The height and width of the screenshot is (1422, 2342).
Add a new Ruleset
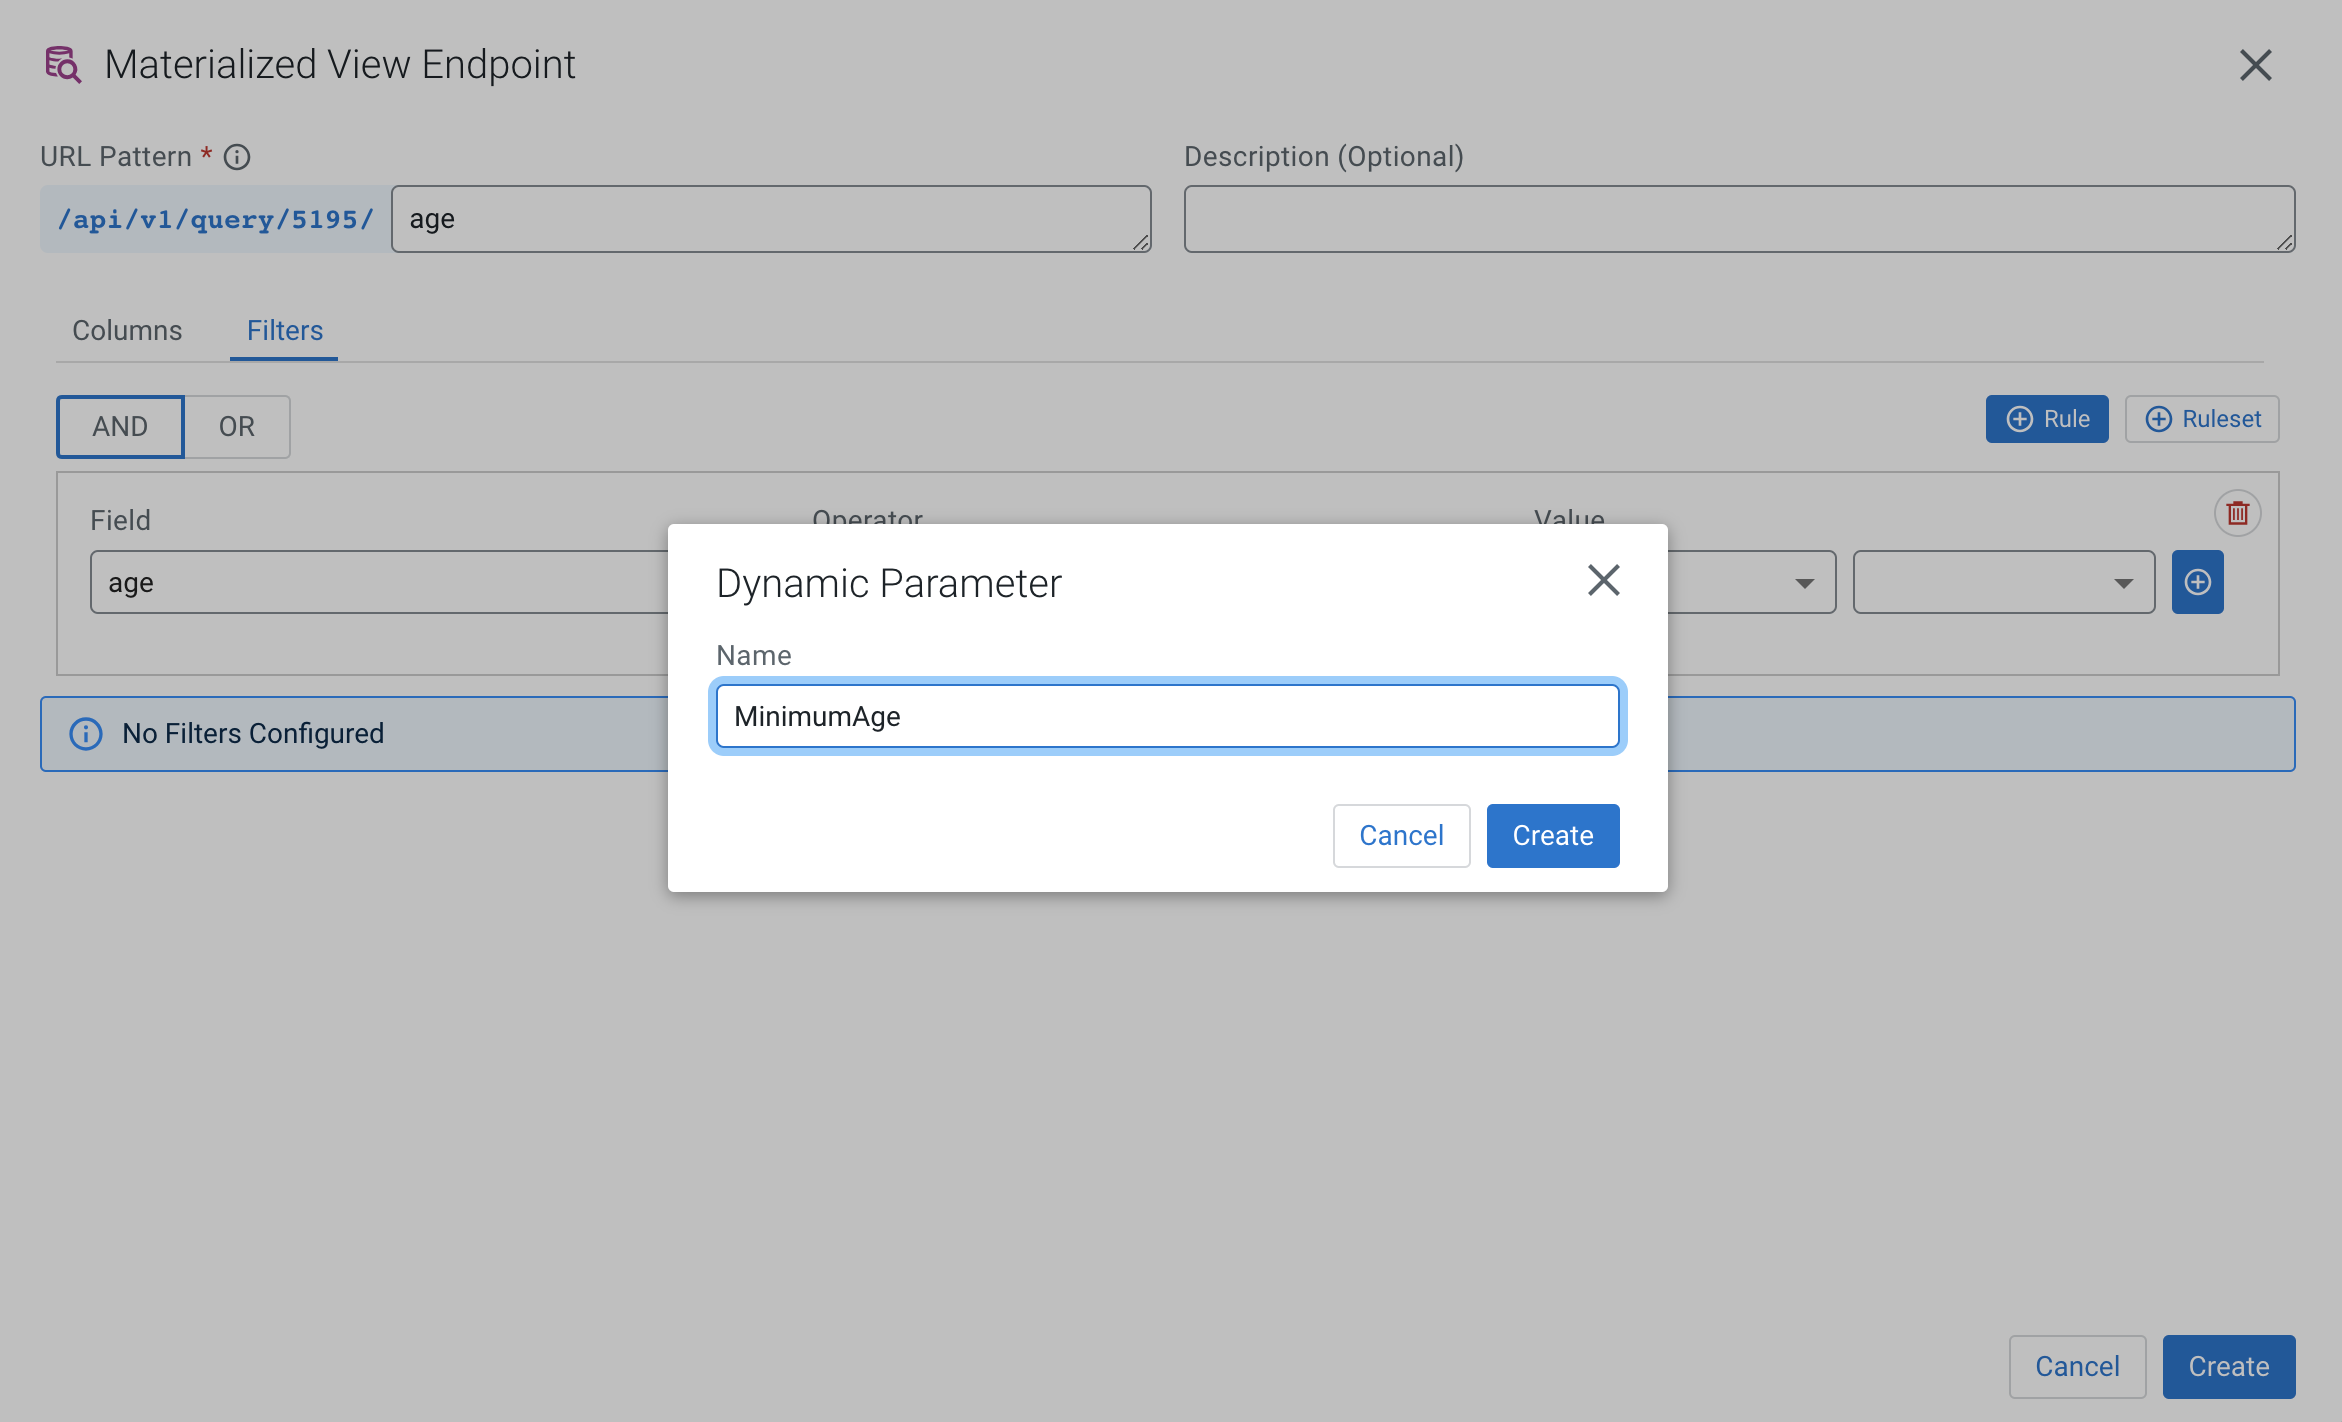(2201, 419)
